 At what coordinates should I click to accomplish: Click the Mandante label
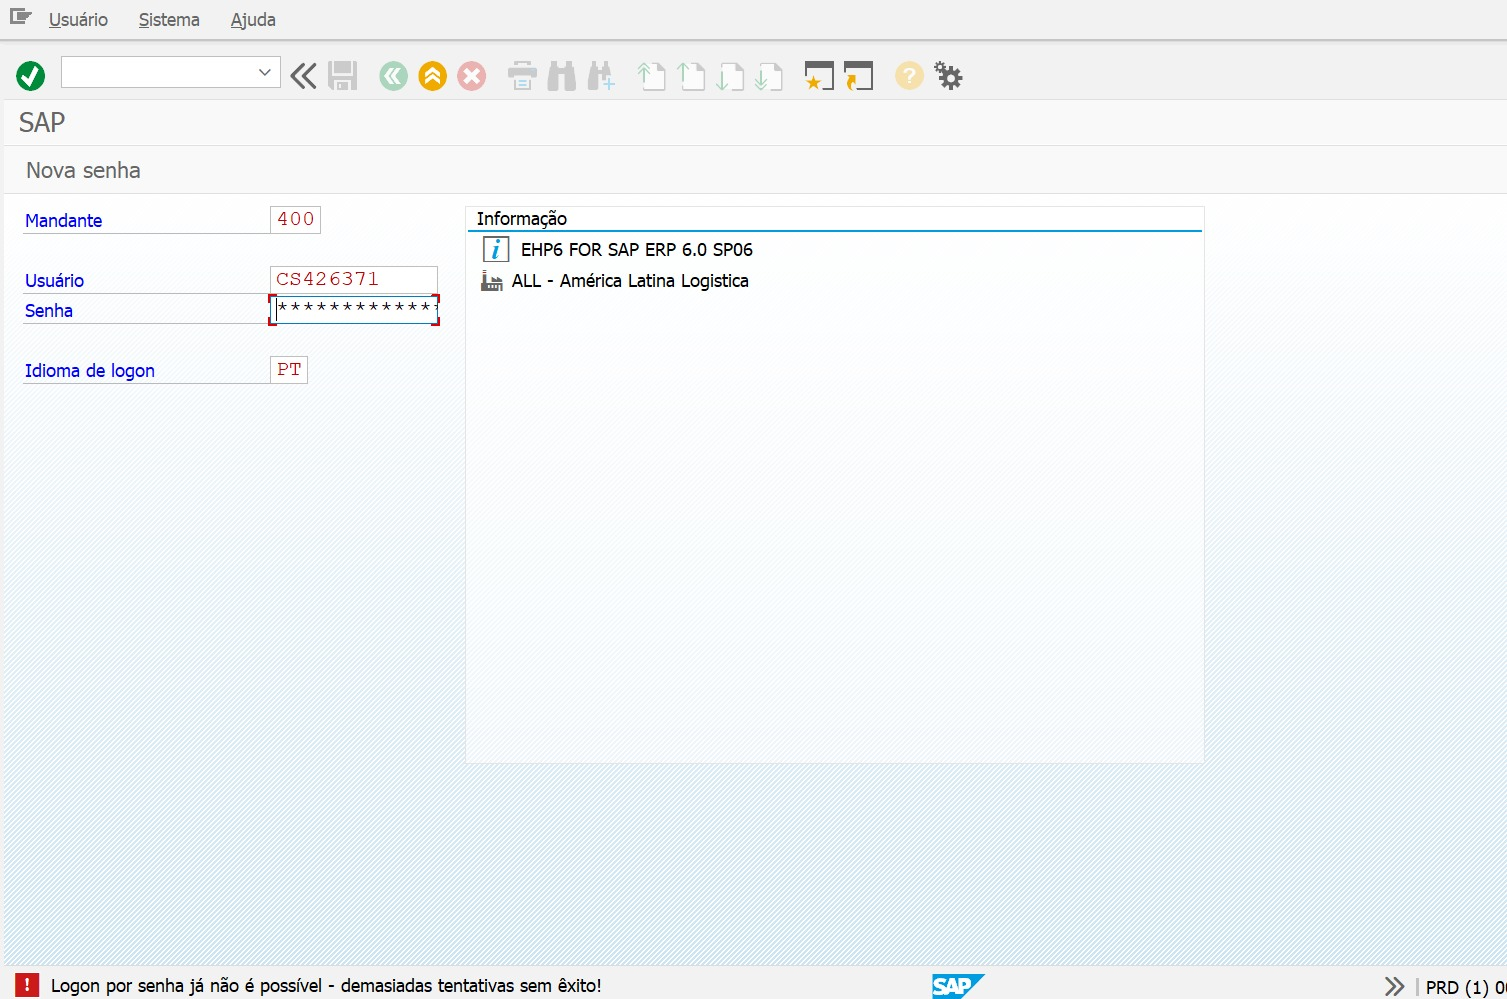[x=64, y=221]
